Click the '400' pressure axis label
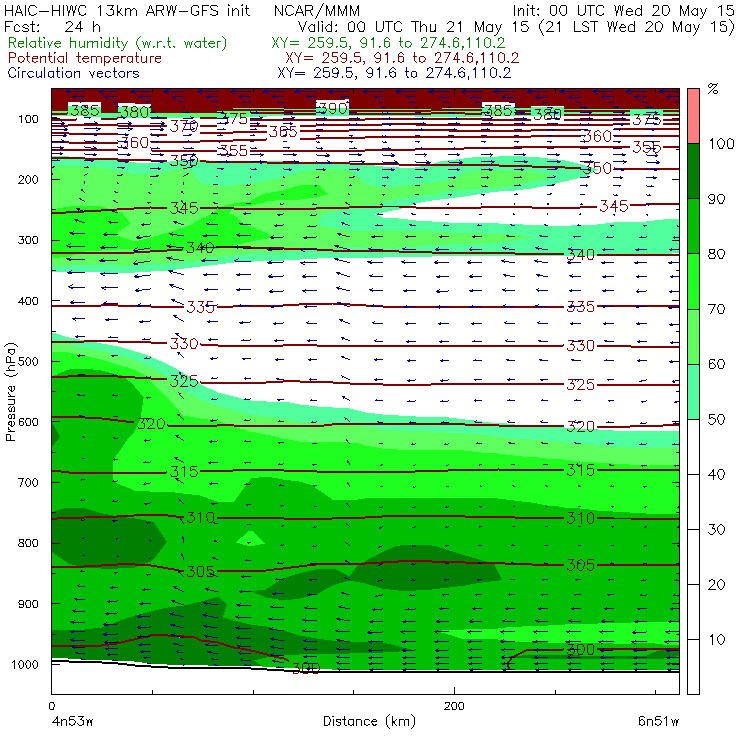The width and height of the screenshot is (740, 740). 28,301
